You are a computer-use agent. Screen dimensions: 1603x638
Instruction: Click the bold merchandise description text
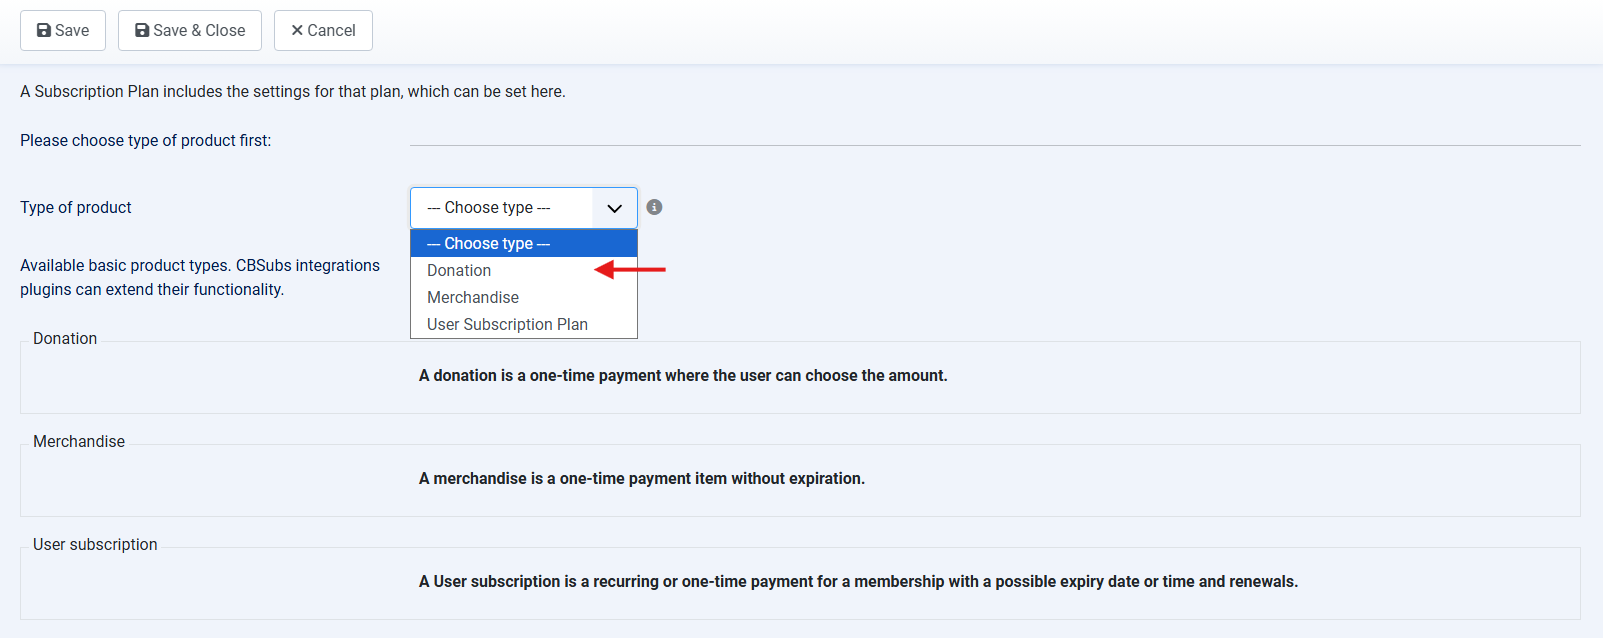coord(641,478)
